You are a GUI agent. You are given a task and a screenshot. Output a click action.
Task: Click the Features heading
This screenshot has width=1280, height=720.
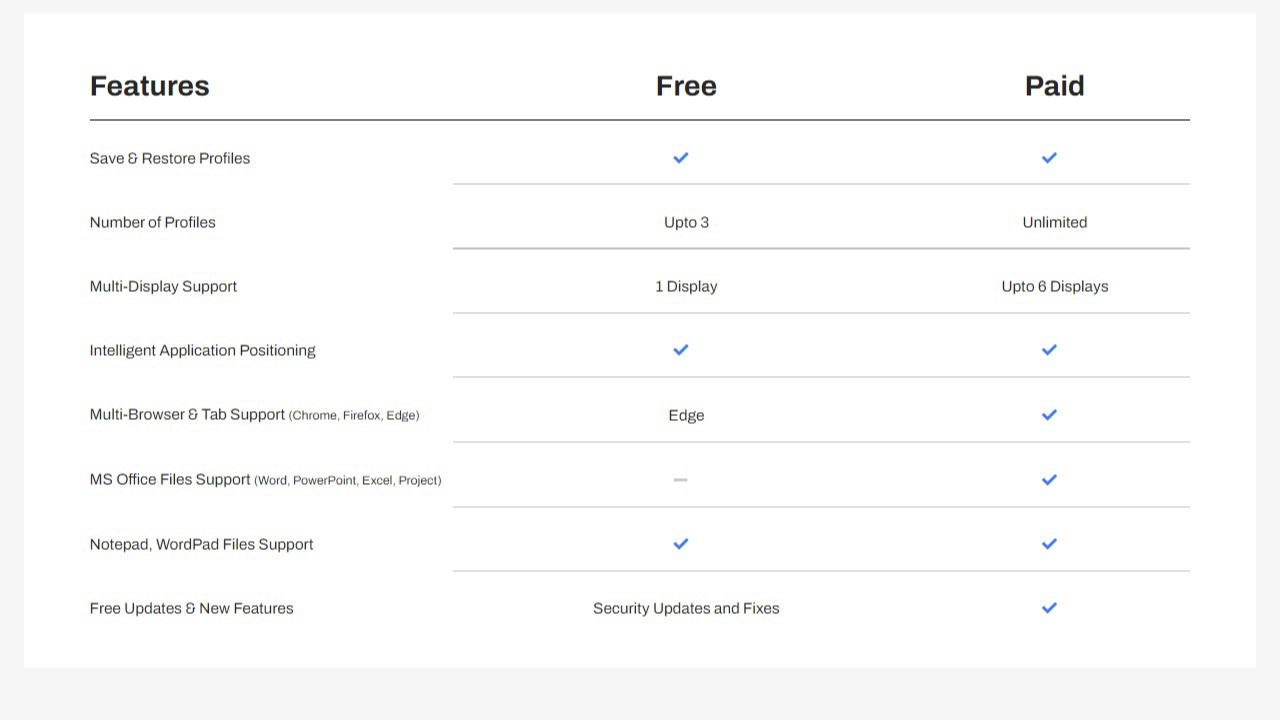point(150,86)
